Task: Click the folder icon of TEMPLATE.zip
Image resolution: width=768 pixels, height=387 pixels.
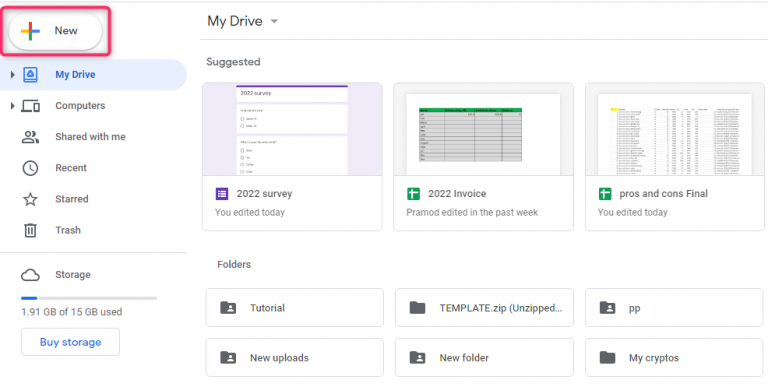Action: (417, 308)
